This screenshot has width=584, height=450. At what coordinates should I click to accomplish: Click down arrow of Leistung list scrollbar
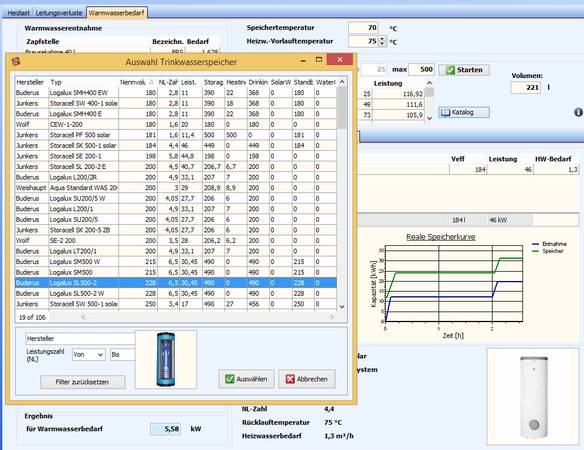pyautogui.click(x=429, y=118)
